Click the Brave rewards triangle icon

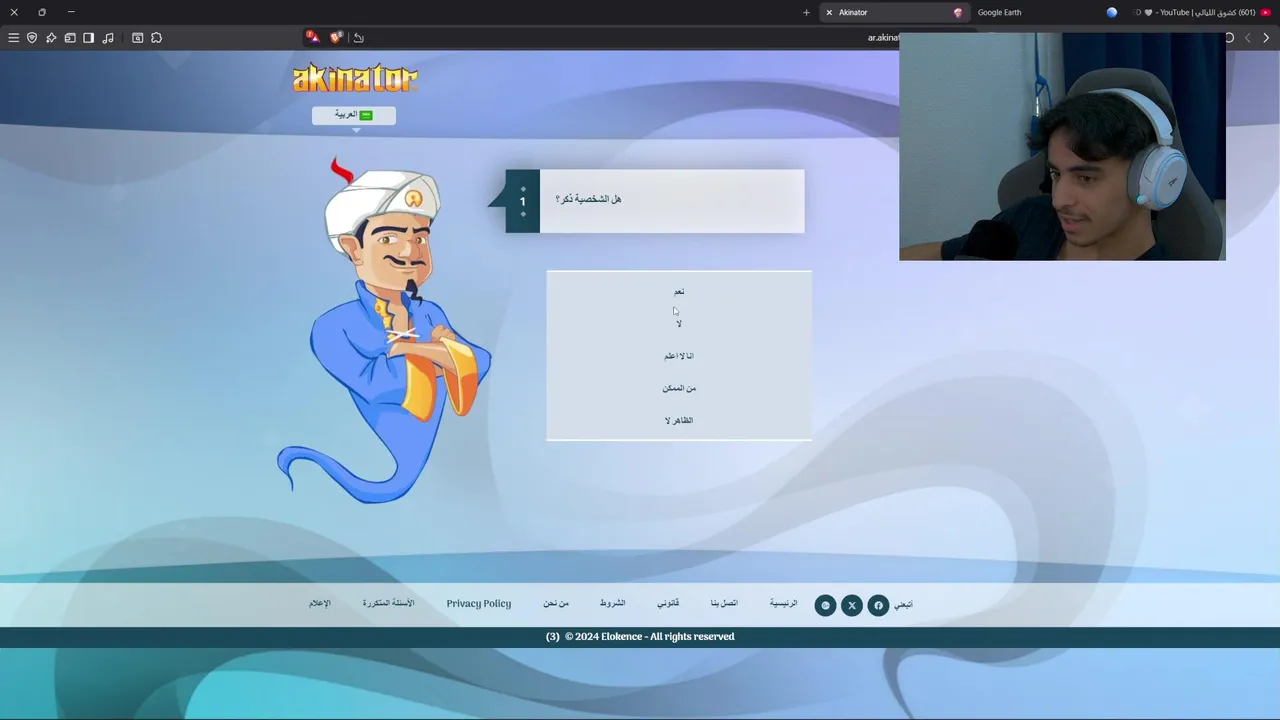(x=313, y=37)
